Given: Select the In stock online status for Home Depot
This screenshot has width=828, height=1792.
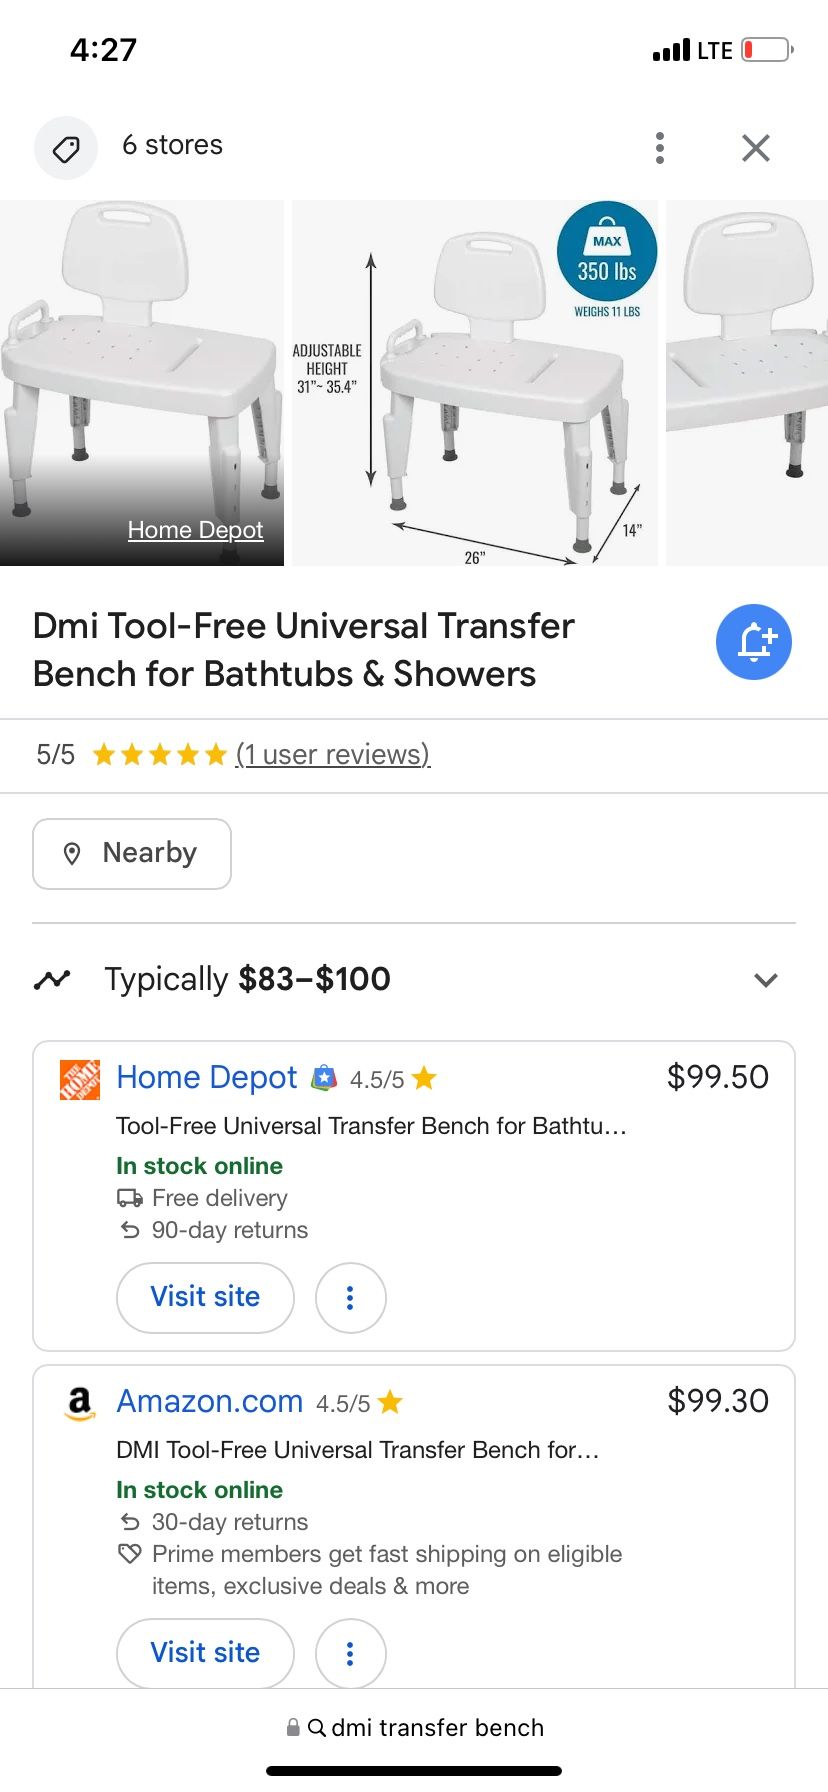Looking at the screenshot, I should coord(199,1166).
